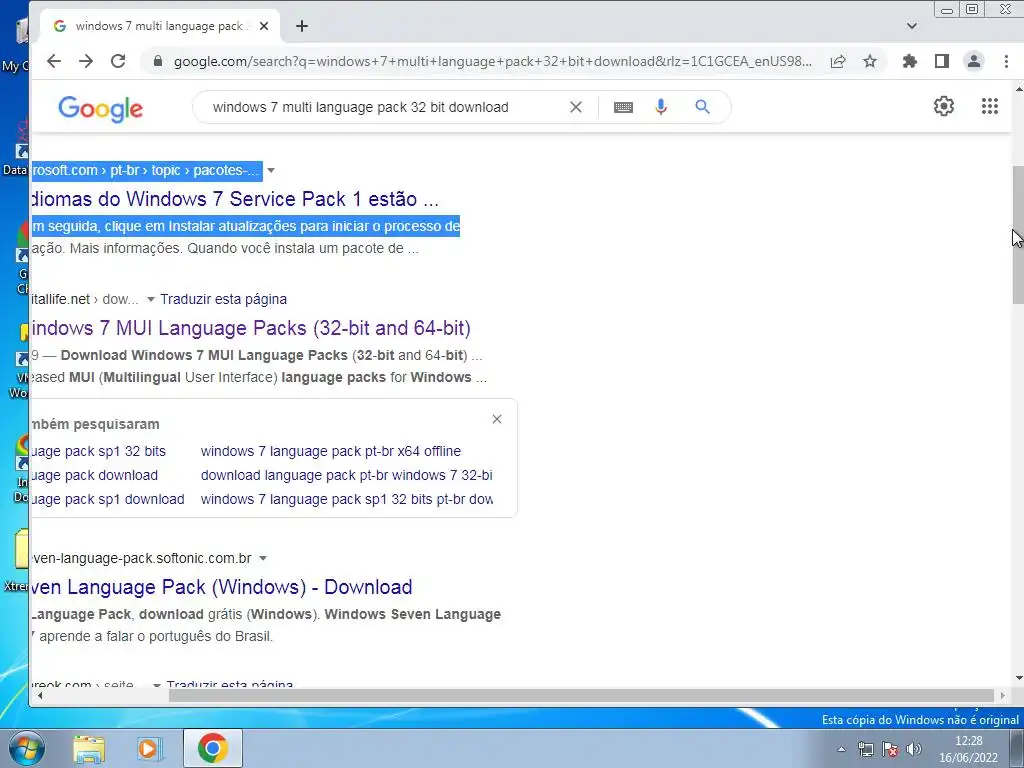
Task: Click the microsoft.com pt-br breadcrumb URL
Action: point(147,170)
